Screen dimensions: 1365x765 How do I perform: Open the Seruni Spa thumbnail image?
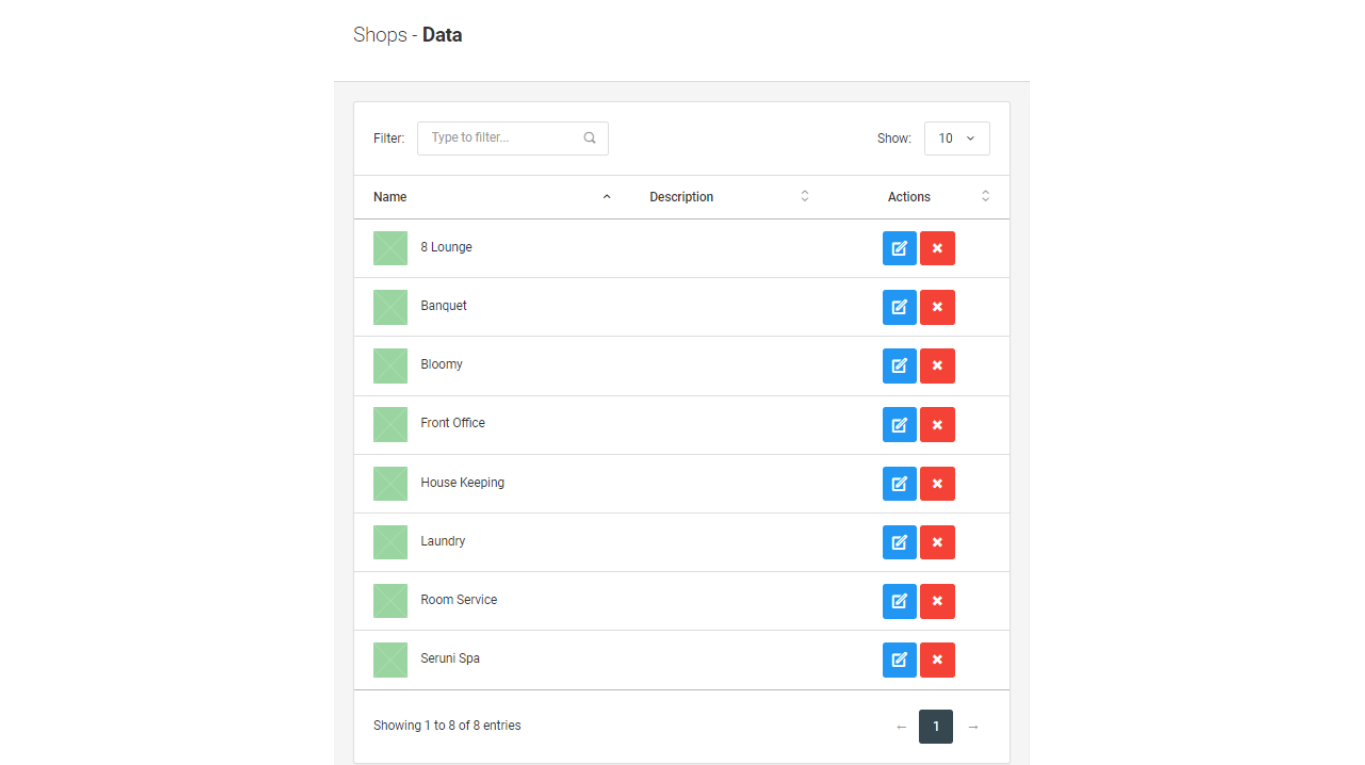tap(390, 660)
